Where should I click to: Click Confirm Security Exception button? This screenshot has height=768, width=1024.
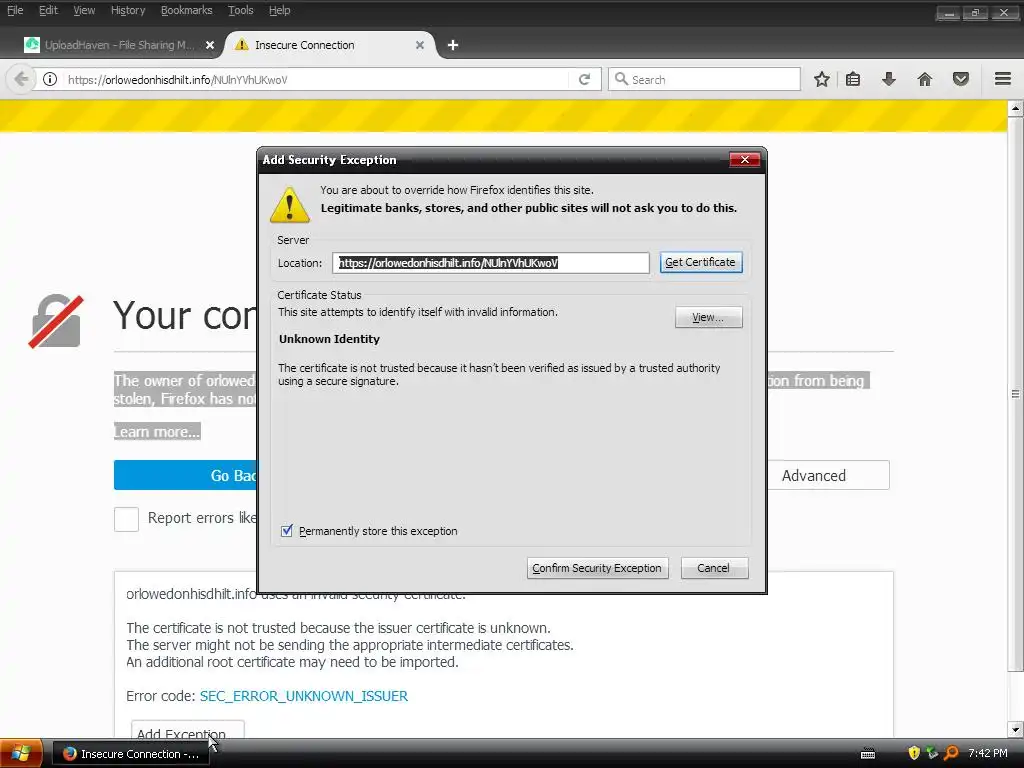[597, 568]
